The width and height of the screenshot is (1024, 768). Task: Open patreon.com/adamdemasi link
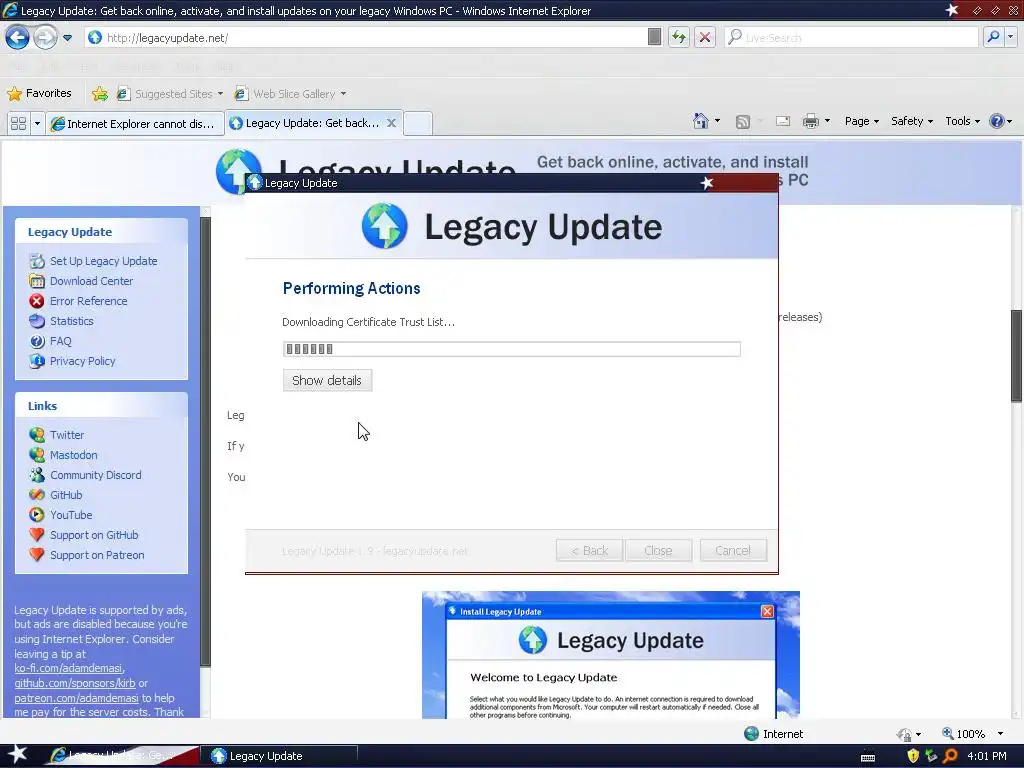point(76,698)
